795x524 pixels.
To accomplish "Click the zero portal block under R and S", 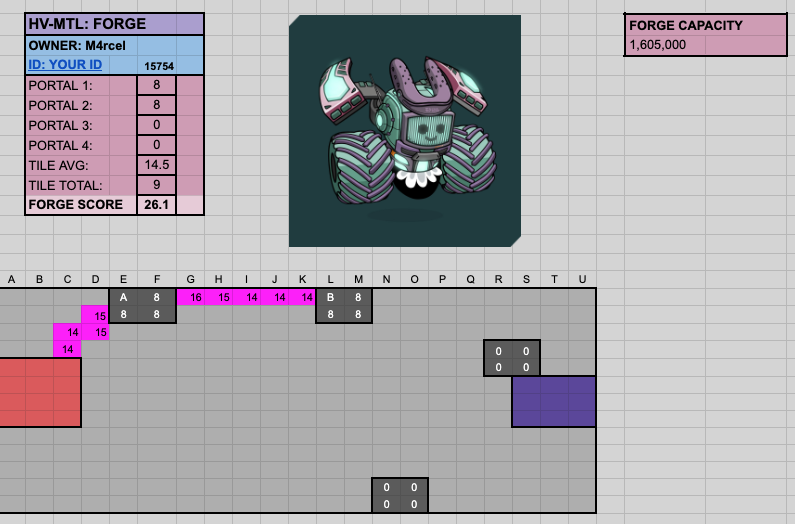I will (512, 358).
